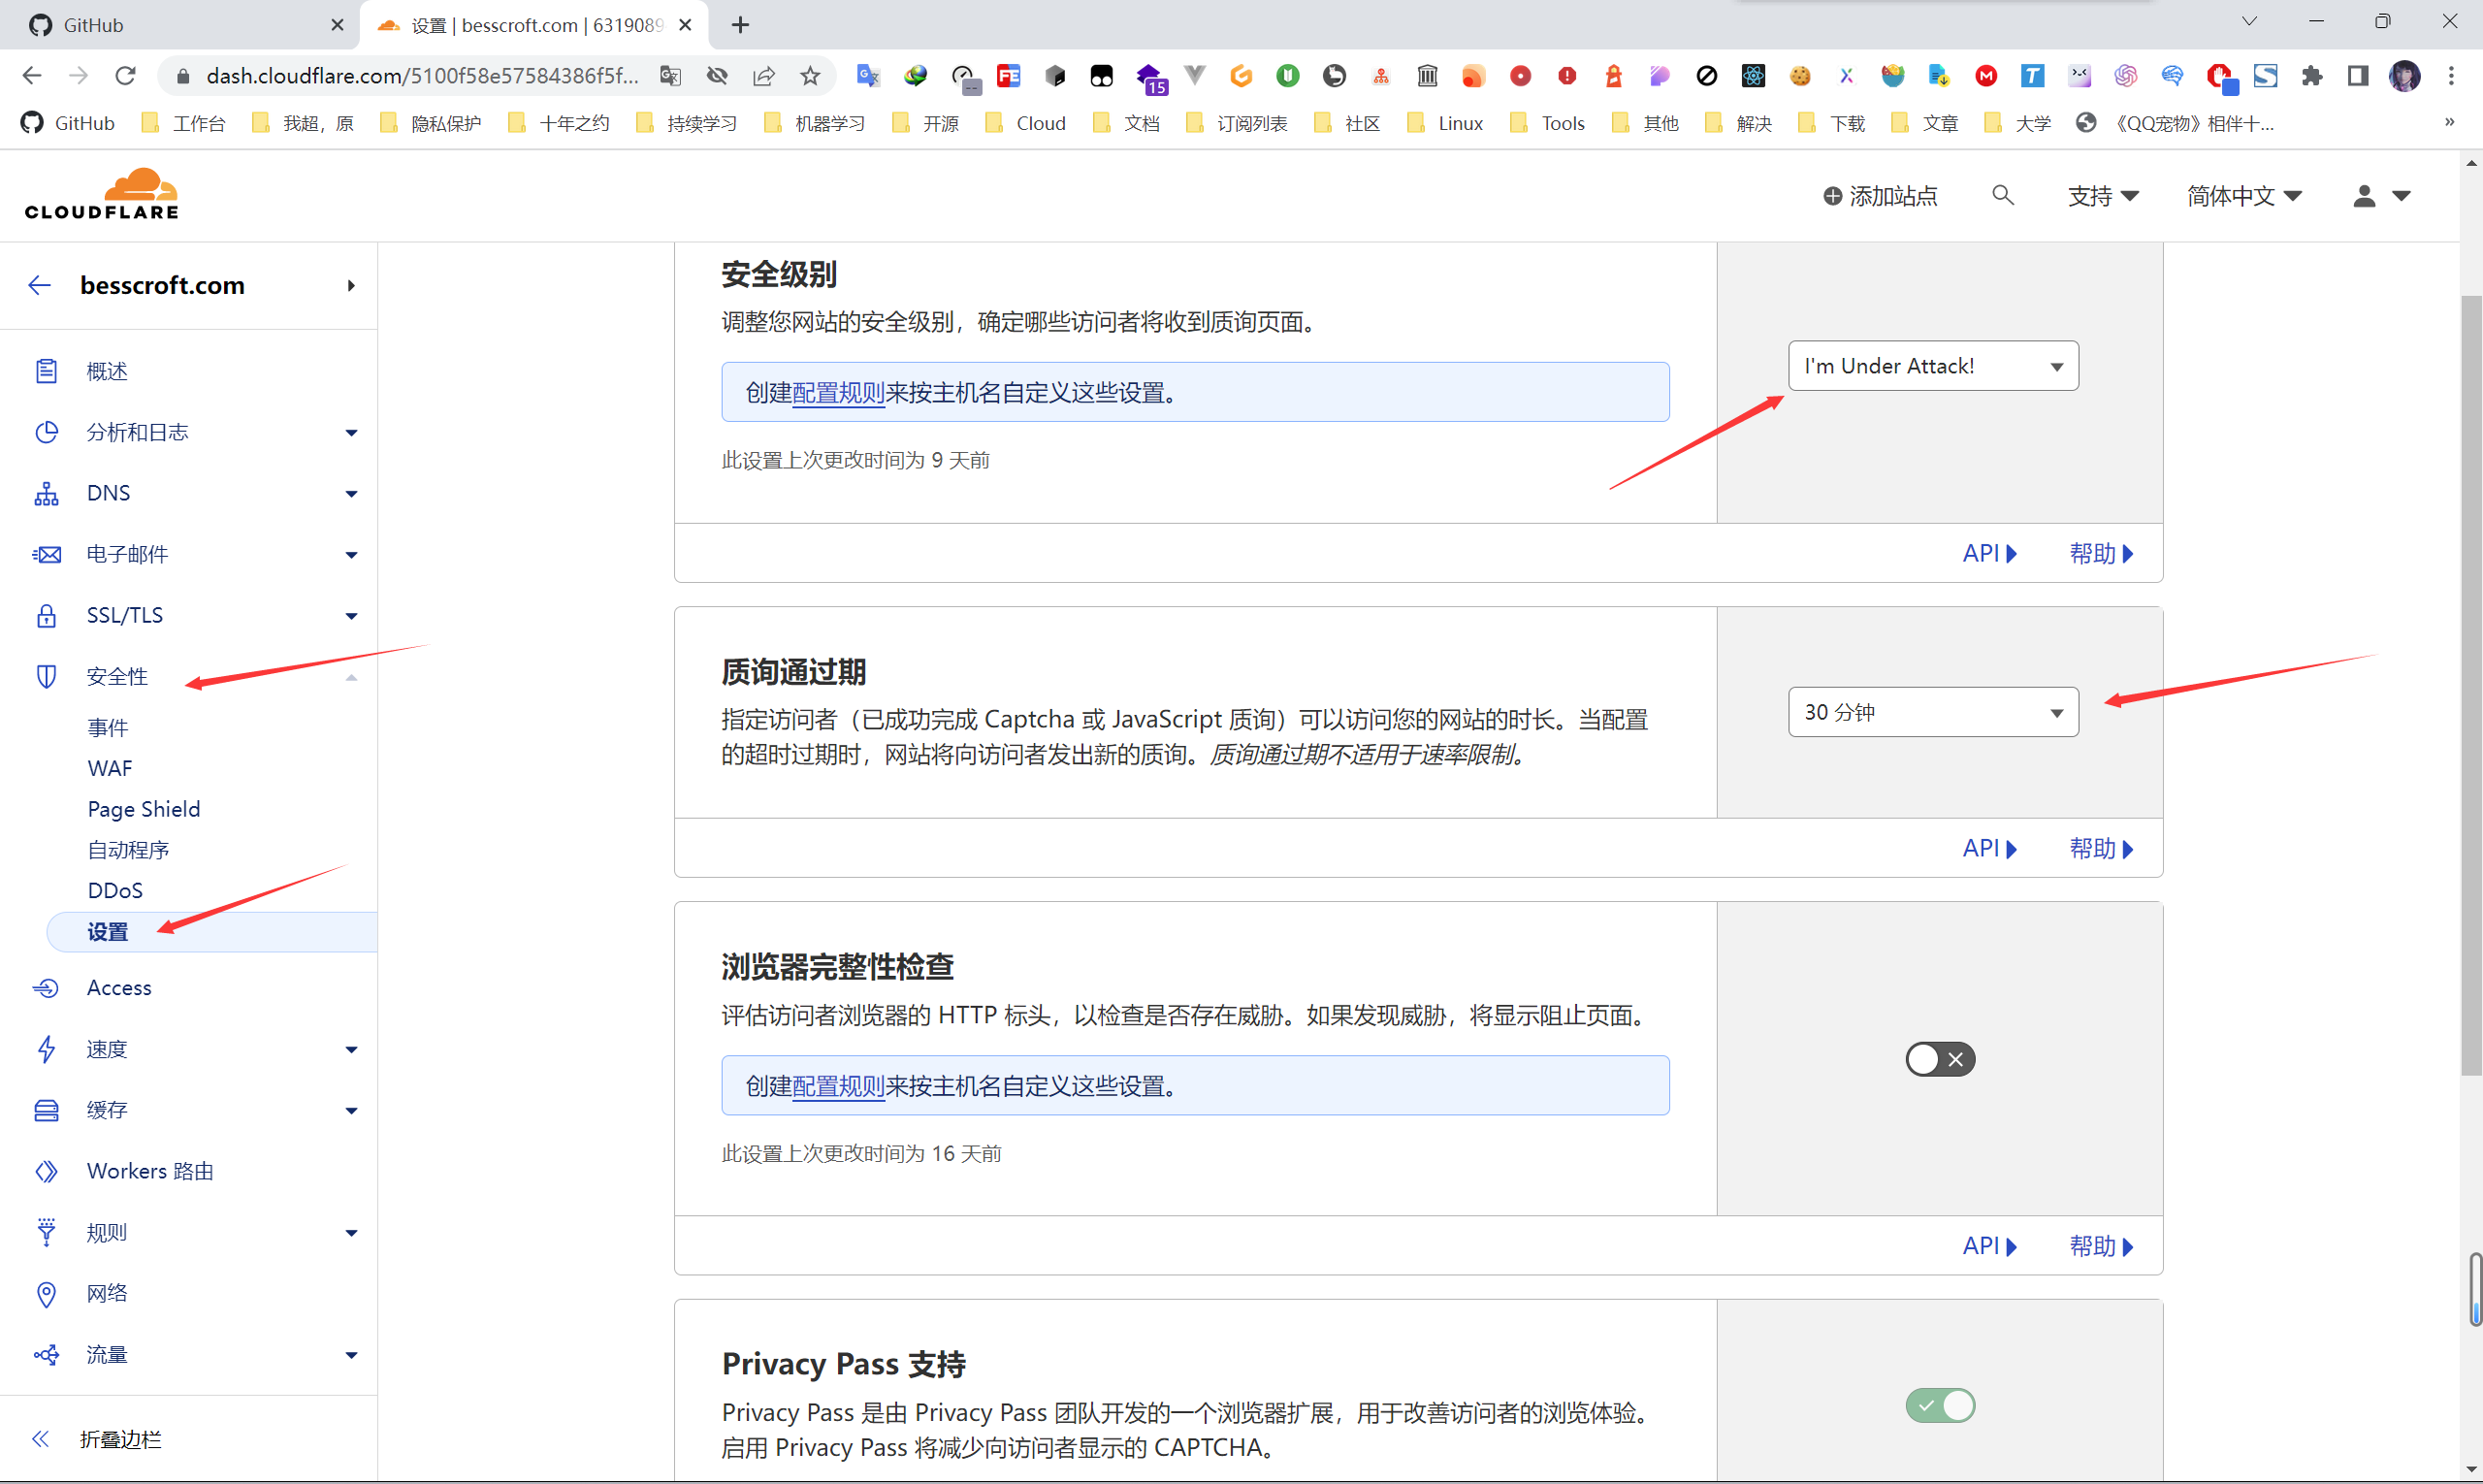Click the 缓存 storage icon

46,1110
